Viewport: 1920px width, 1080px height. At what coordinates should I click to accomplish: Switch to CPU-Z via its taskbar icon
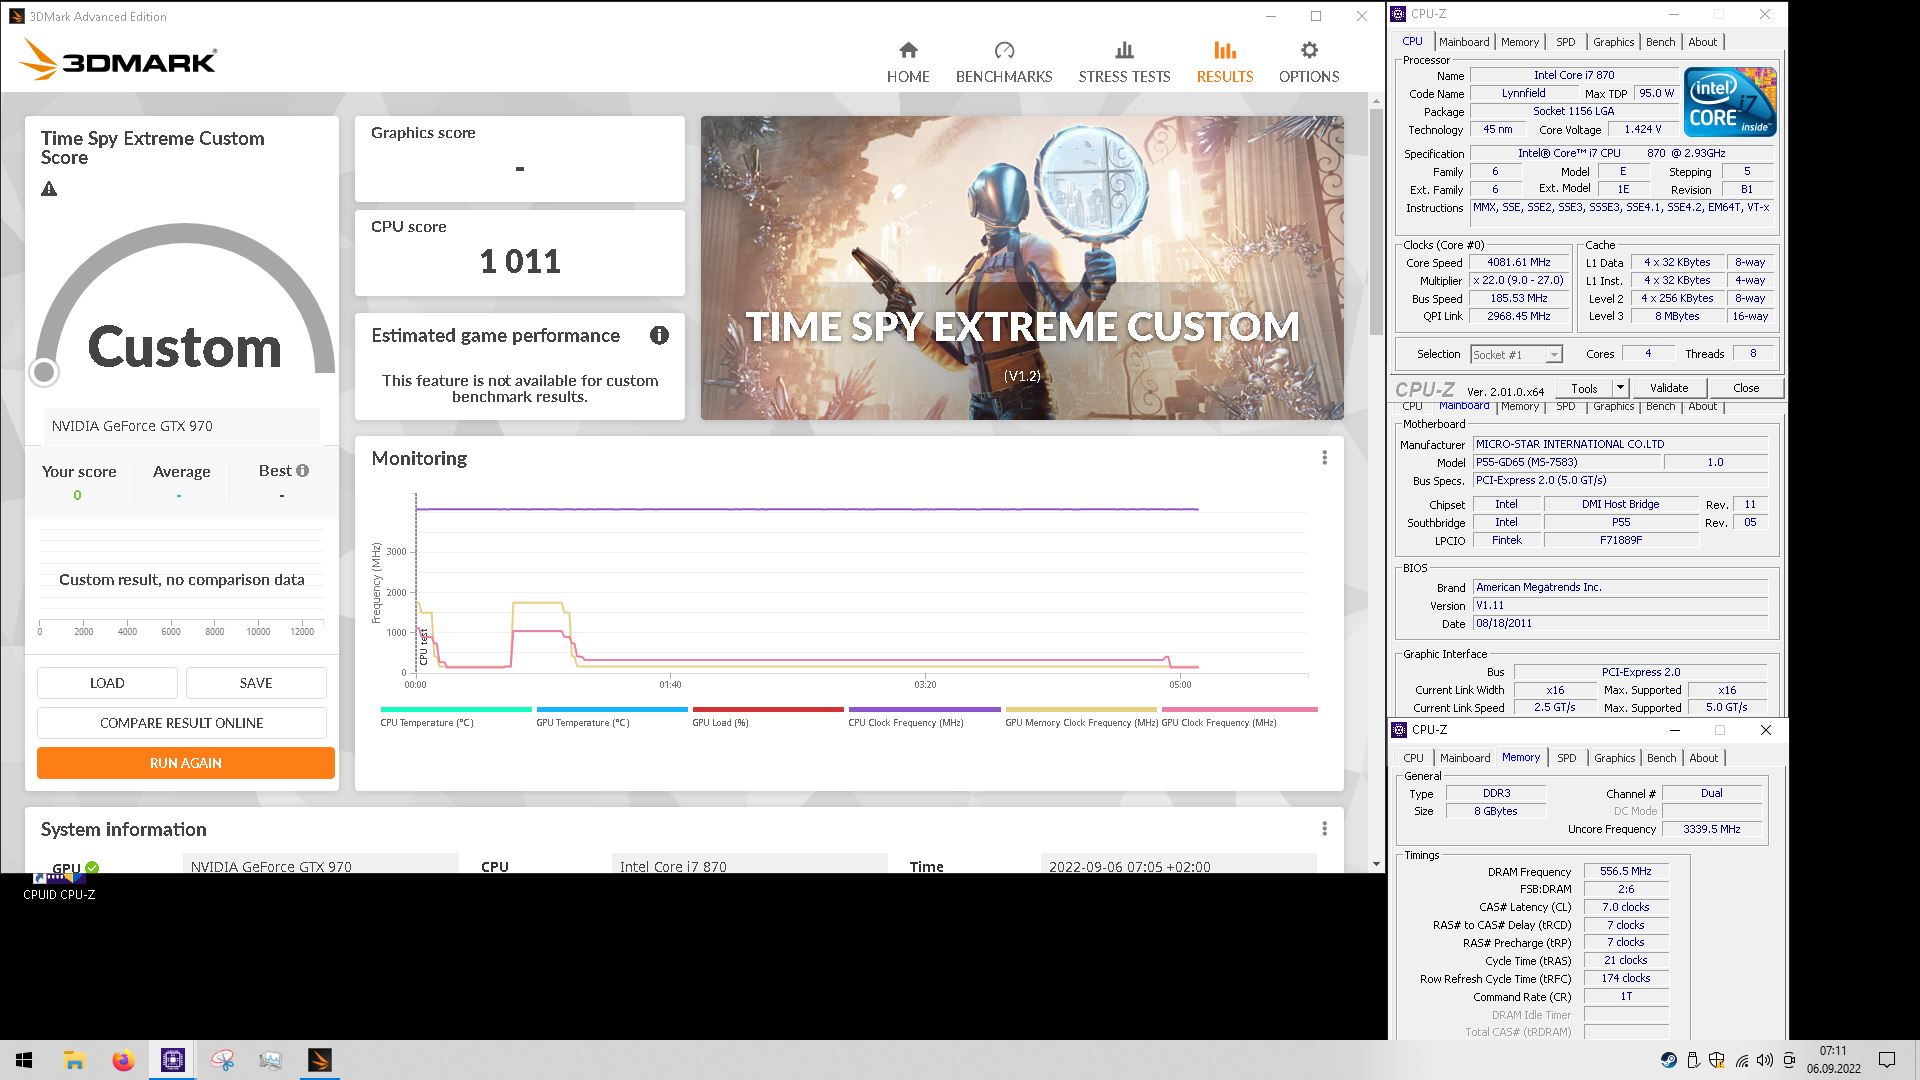click(172, 1060)
